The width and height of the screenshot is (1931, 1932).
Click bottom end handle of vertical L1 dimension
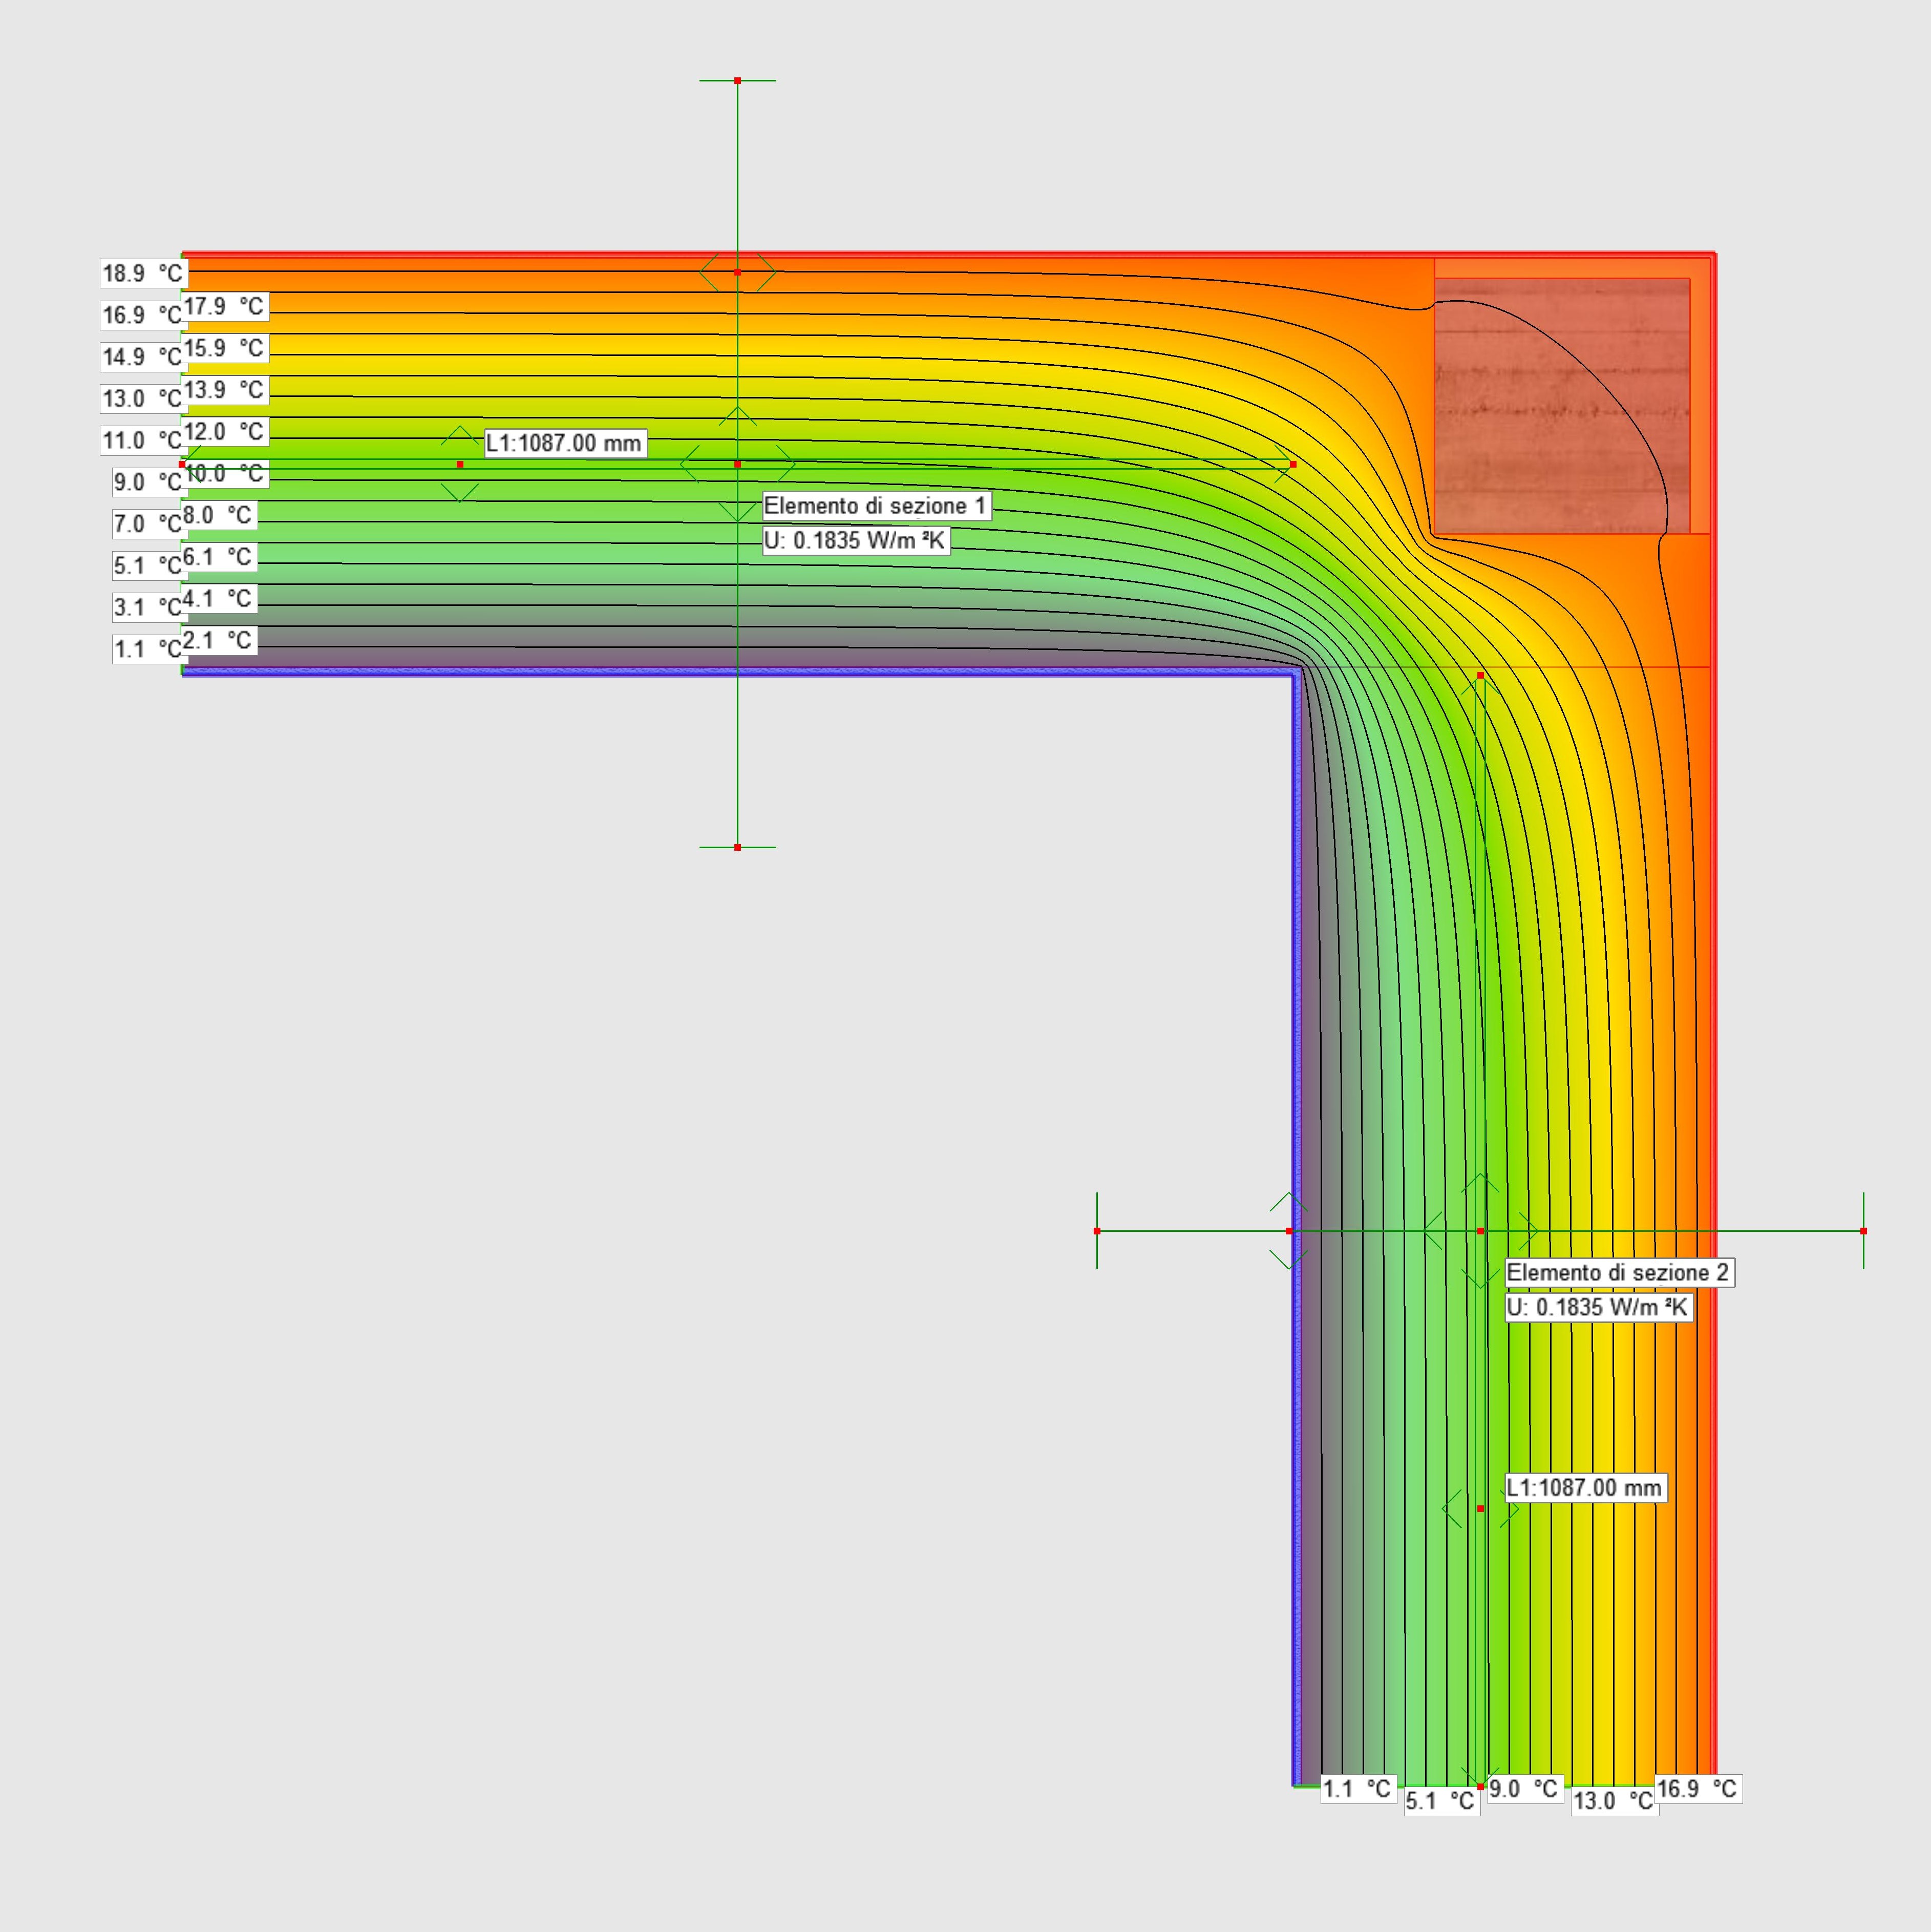tap(1481, 1786)
